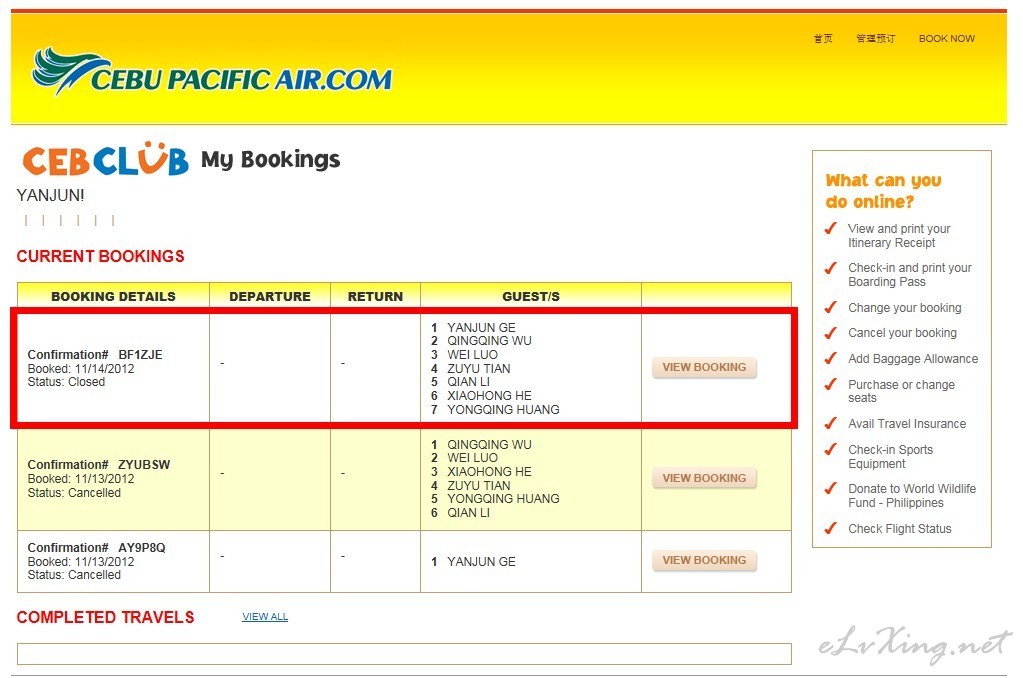Open the 管理预订 manage booking menu
The height and width of the screenshot is (678, 1023).
876,39
